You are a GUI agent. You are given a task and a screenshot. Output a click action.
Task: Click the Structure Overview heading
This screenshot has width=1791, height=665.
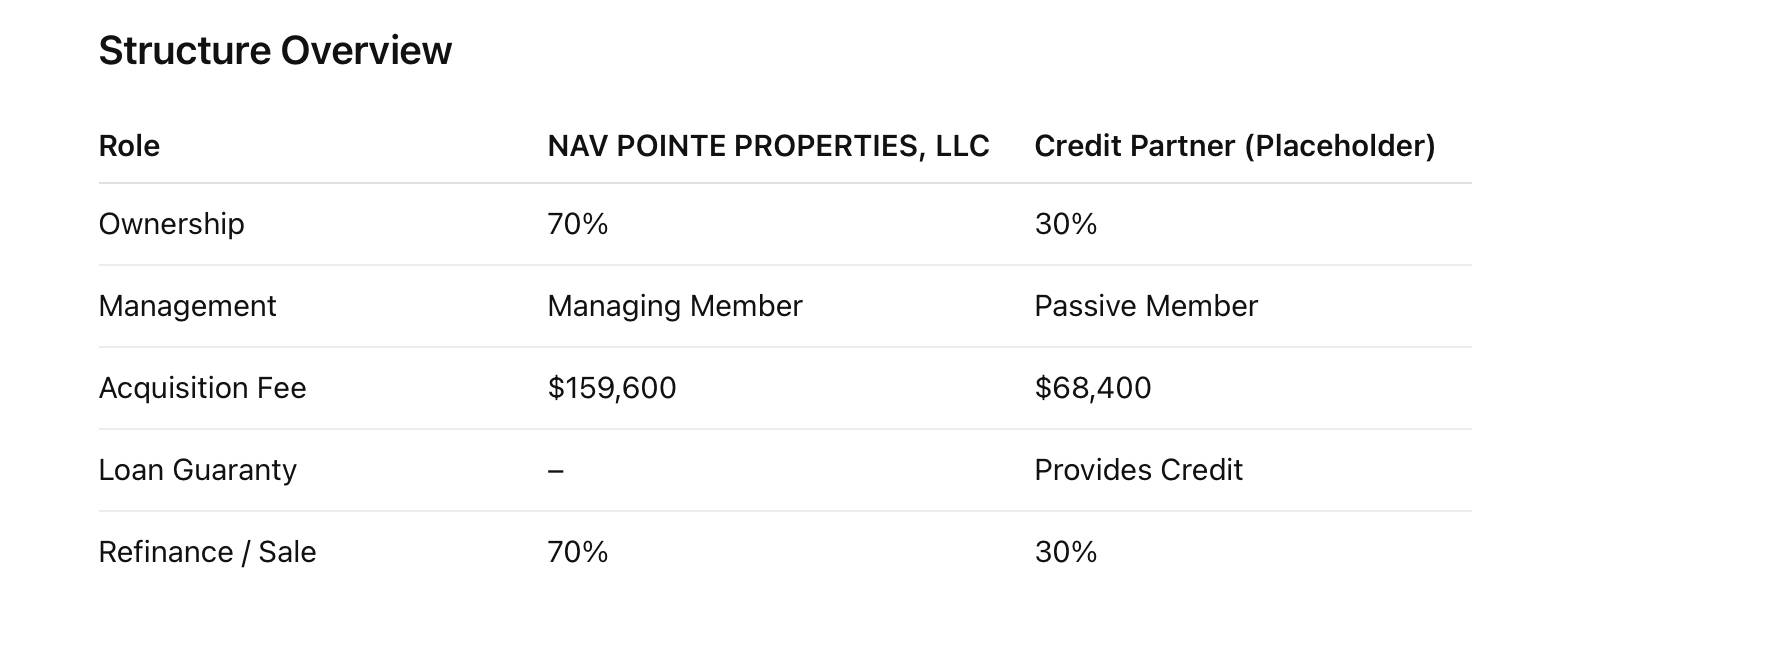pyautogui.click(x=275, y=51)
